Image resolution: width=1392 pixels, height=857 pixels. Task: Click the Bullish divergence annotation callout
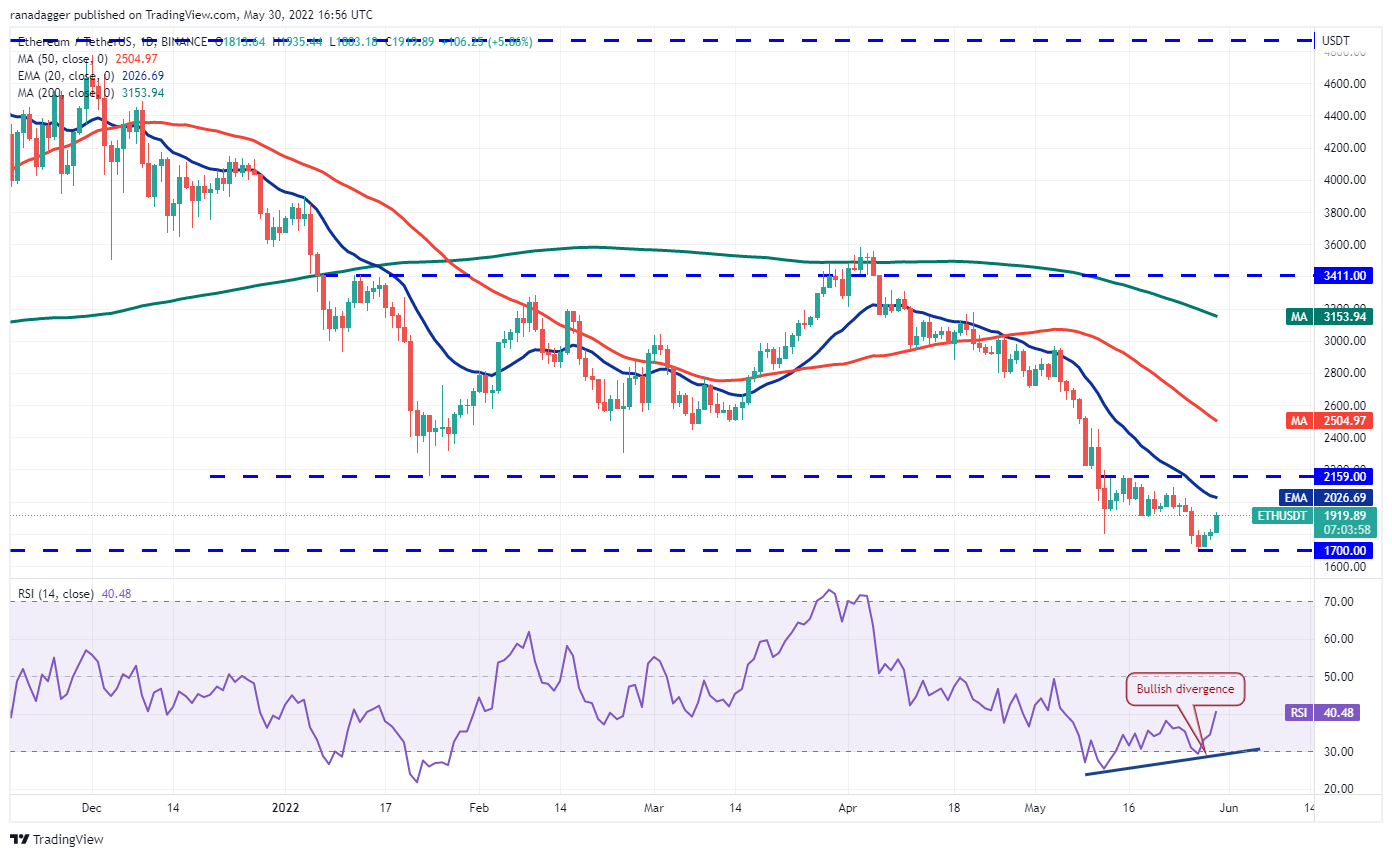pos(1185,689)
